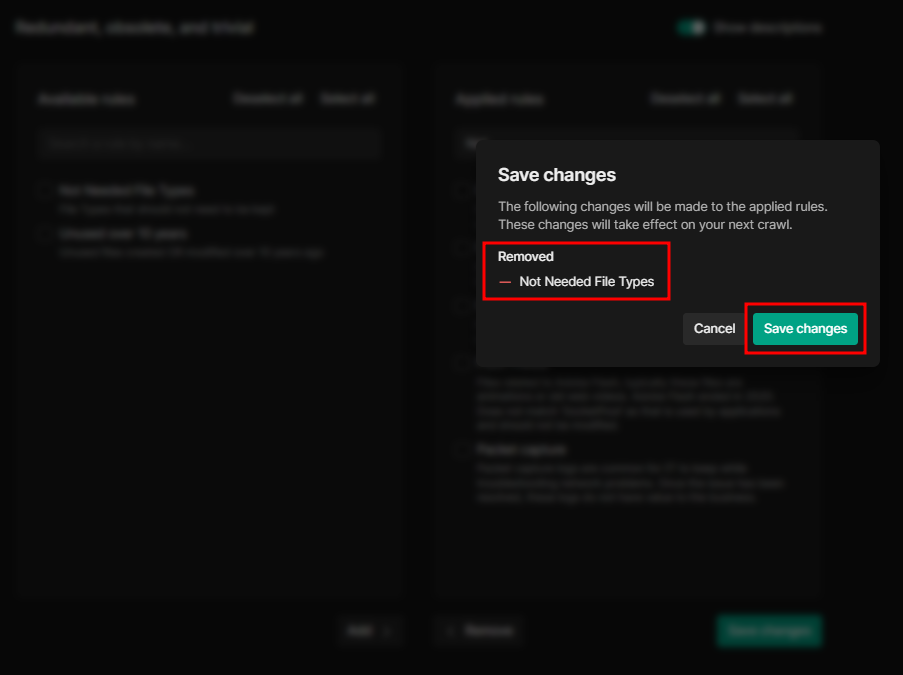Click Select all in Available rules panel

(347, 99)
